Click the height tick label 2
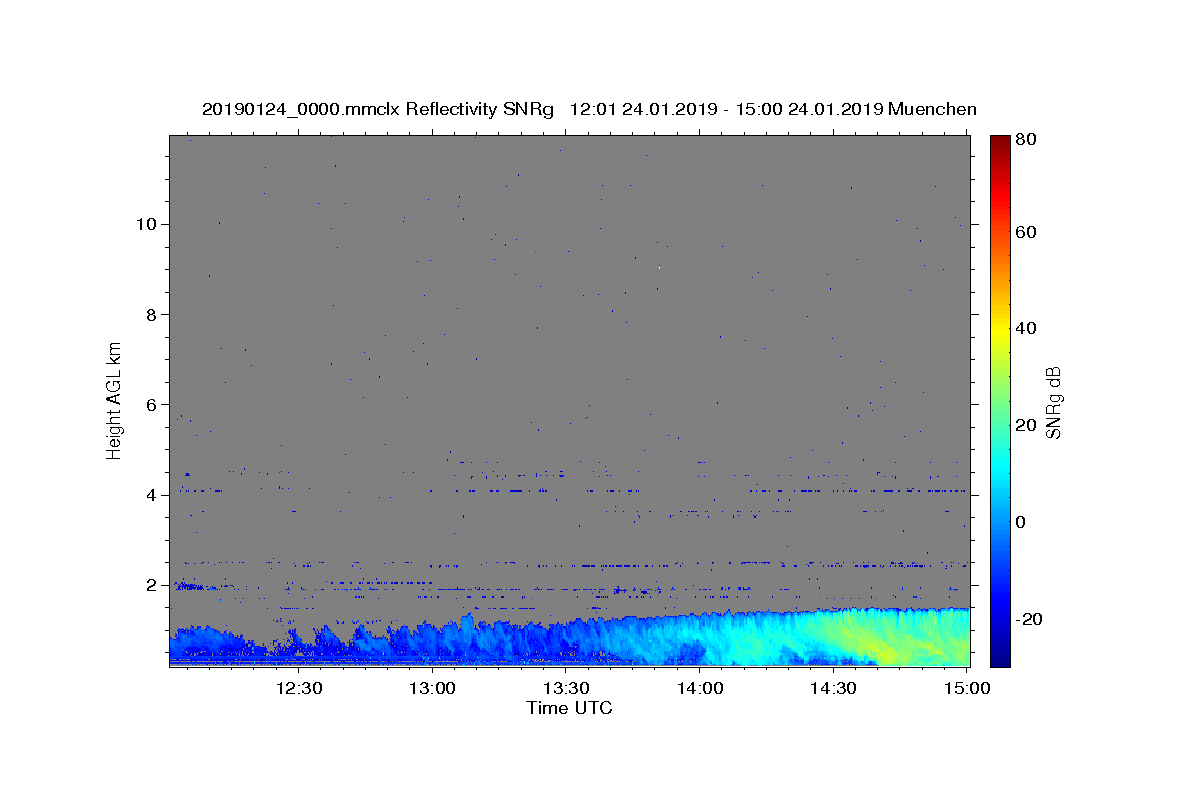 152,585
